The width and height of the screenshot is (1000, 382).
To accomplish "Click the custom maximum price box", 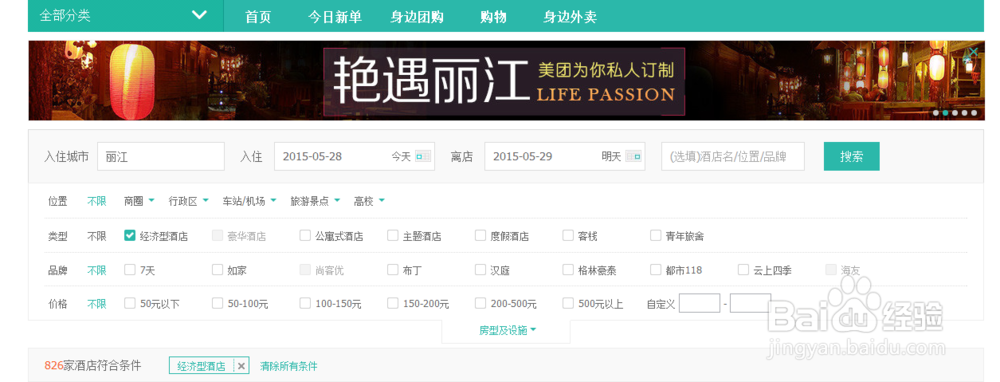I will pyautogui.click(x=750, y=304).
